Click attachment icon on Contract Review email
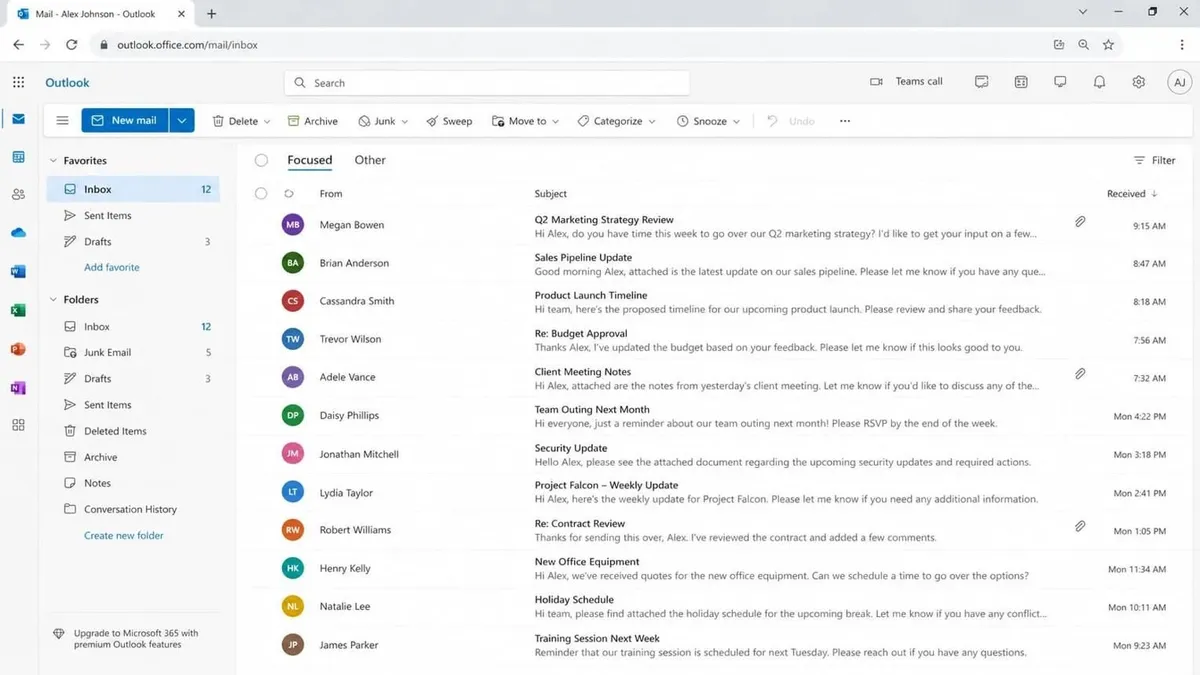 (1080, 526)
